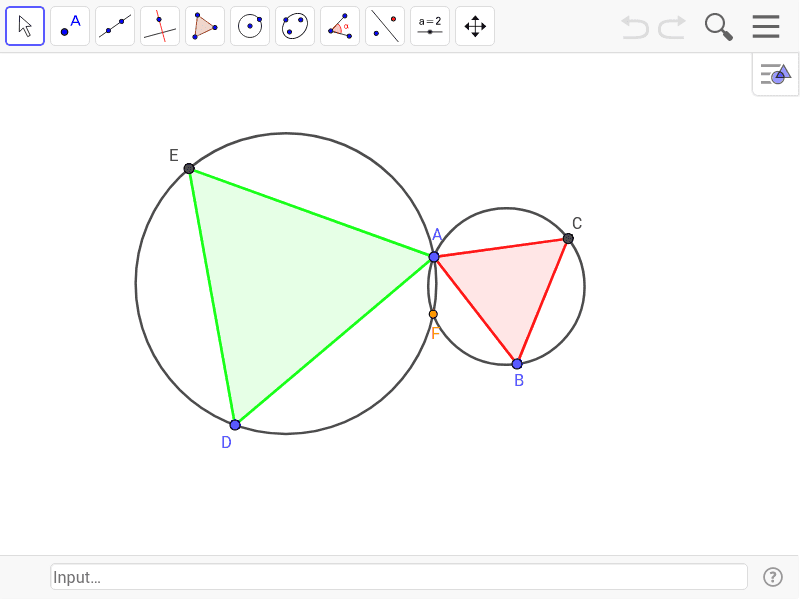800x600 pixels.
Task: Select the Ellipse conic tool
Action: pyautogui.click(x=295, y=26)
